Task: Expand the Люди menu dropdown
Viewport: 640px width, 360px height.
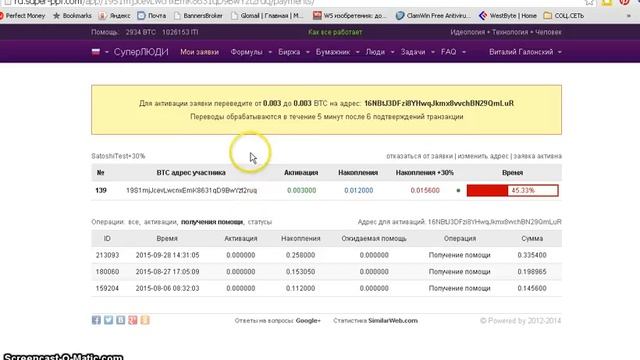Action: (x=392, y=52)
